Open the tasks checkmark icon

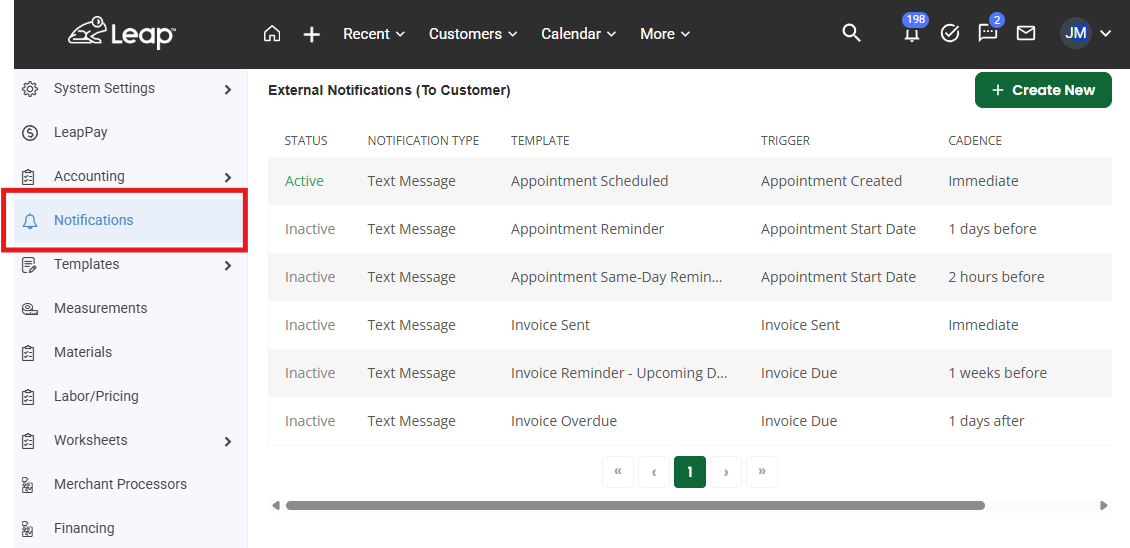(x=951, y=33)
